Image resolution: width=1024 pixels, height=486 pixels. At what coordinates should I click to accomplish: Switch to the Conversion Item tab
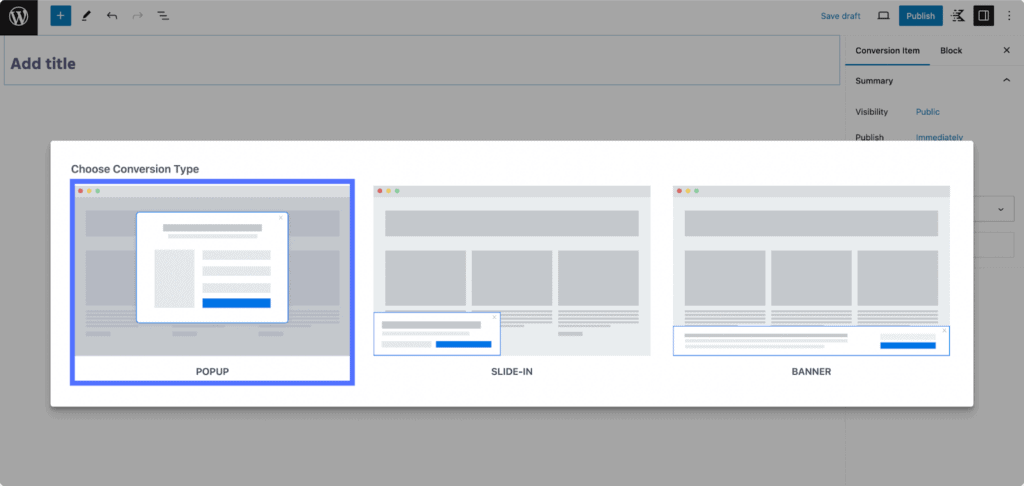pyautogui.click(x=887, y=50)
